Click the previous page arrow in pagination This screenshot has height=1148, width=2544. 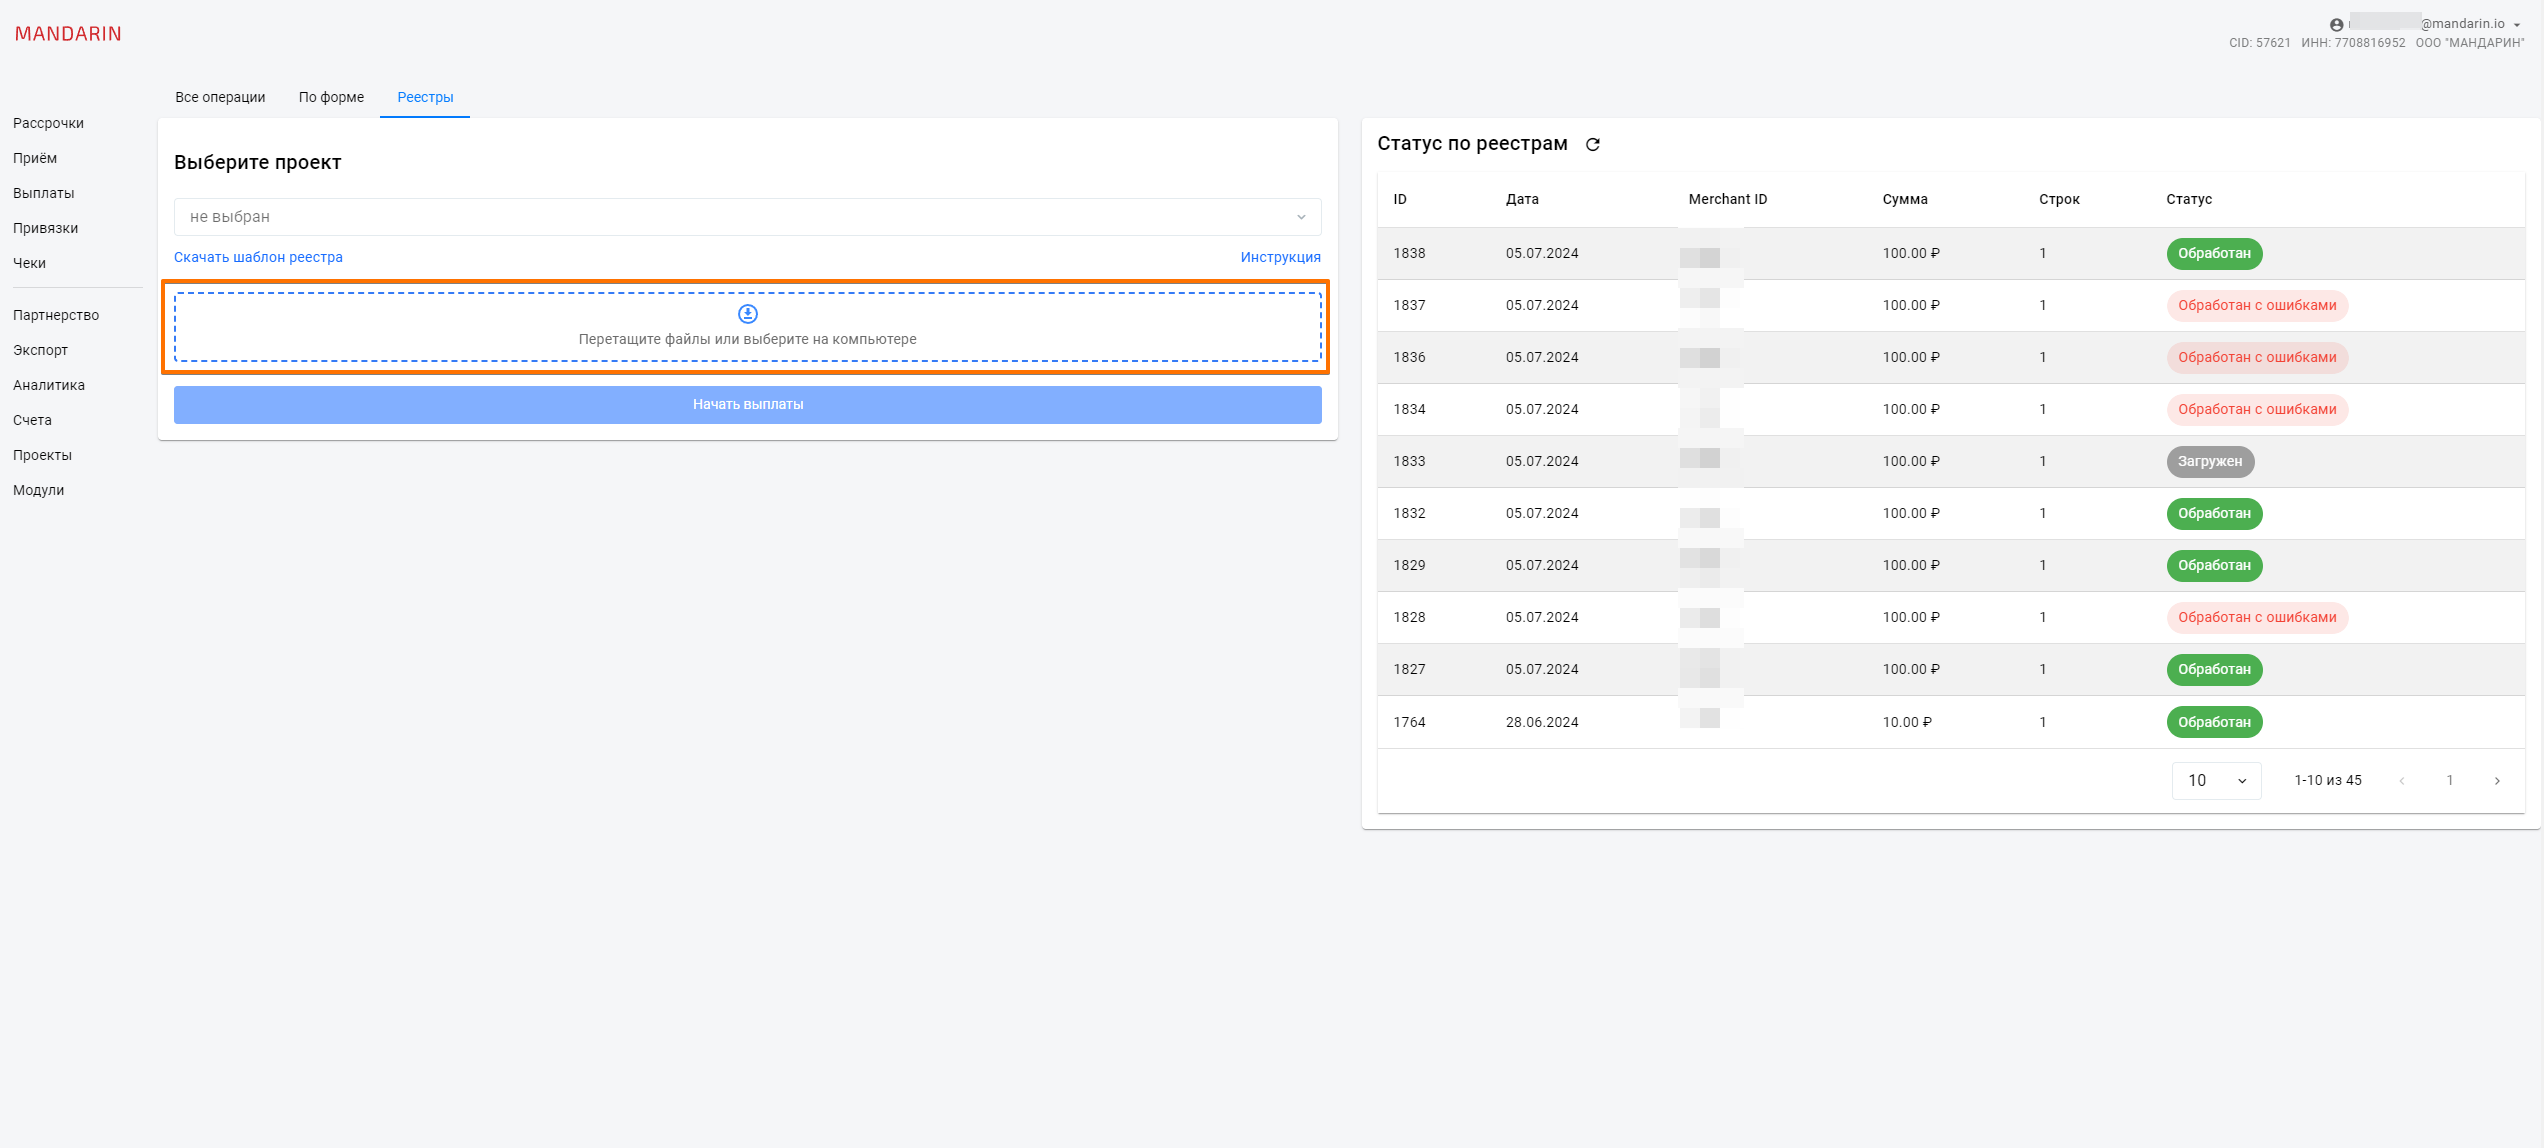[2402, 781]
